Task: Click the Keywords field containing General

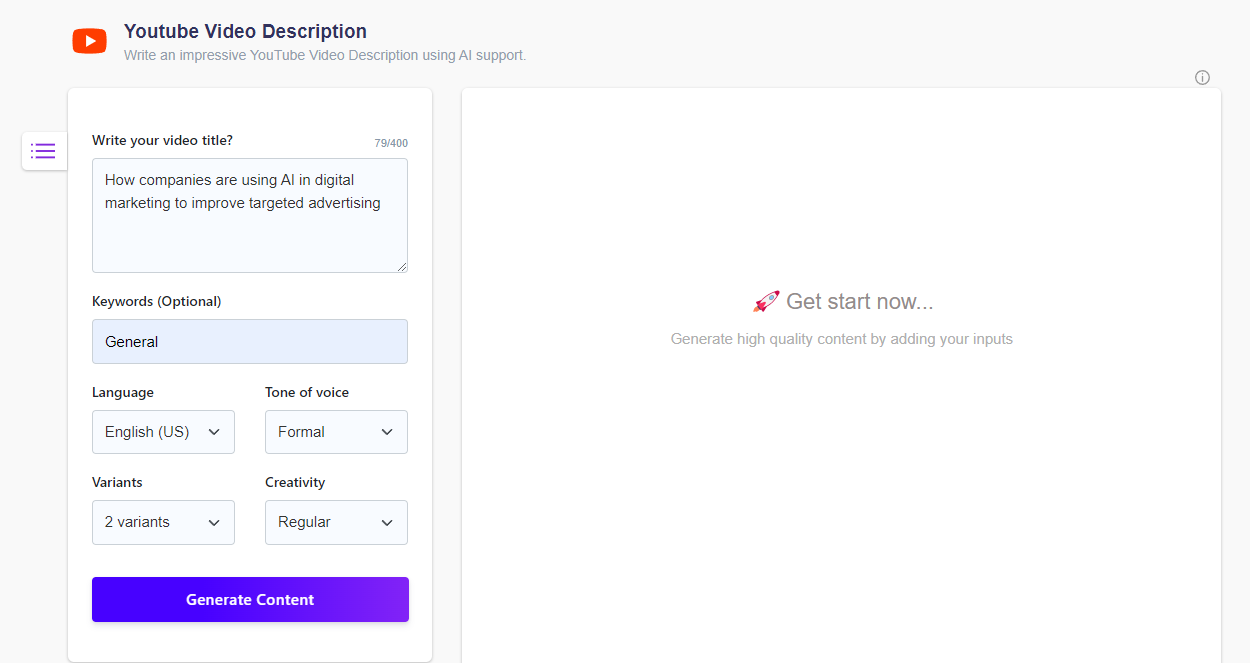Action: pyautogui.click(x=249, y=341)
